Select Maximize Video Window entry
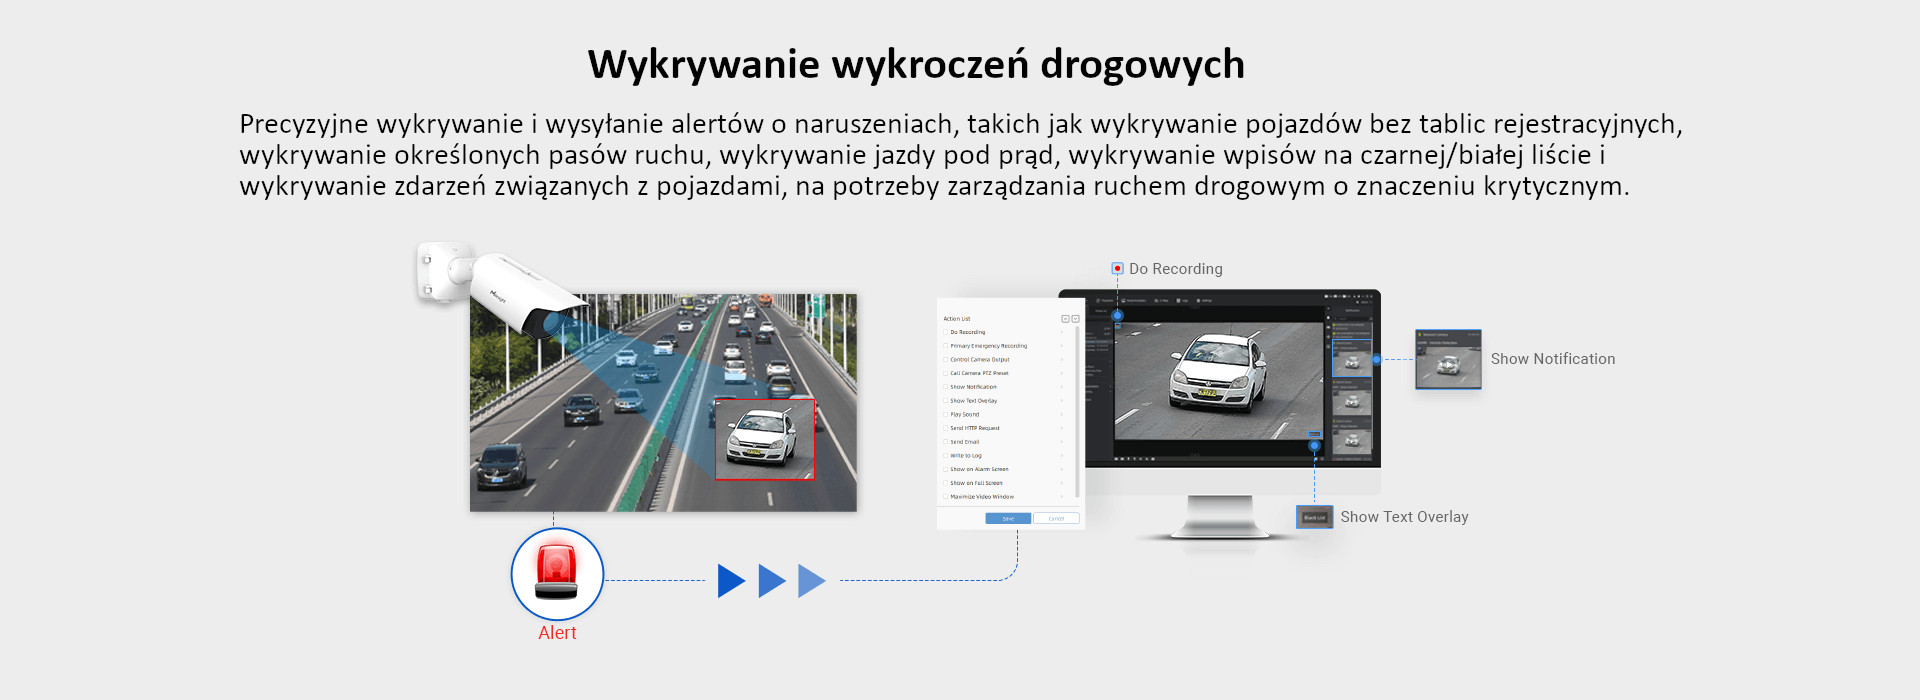 pos(981,497)
